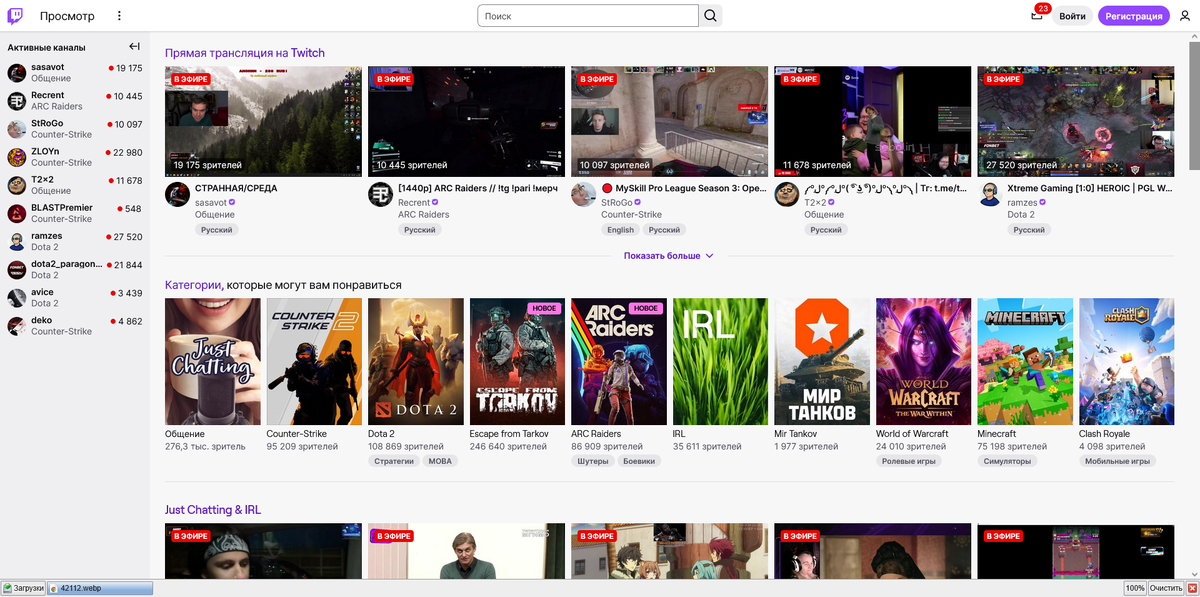Click the Категории heading link
Image resolution: width=1200 pixels, height=597 pixels.
tap(193, 285)
